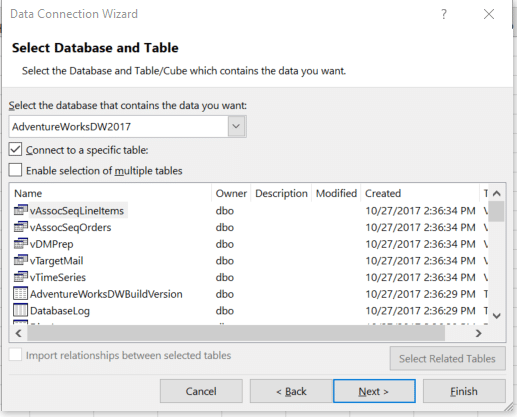Sort the table list by Owner column header
This screenshot has width=517, height=417.
click(231, 193)
